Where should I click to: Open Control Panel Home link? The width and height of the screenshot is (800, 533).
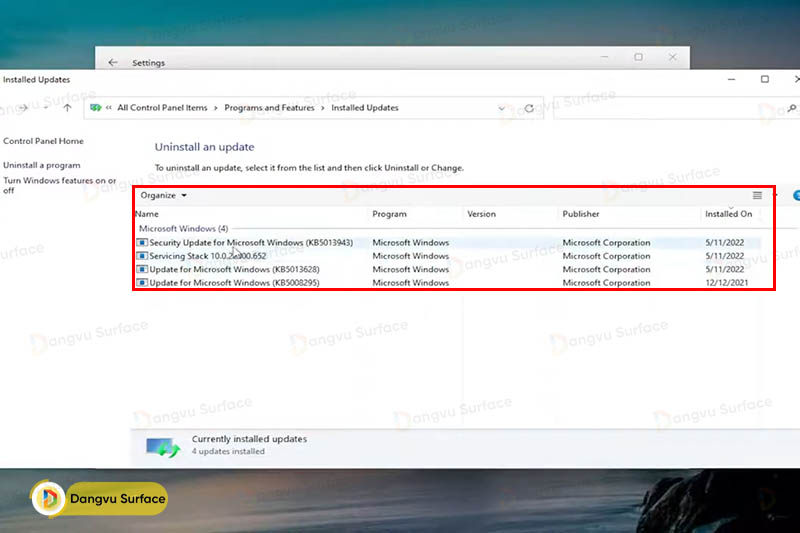[43, 141]
